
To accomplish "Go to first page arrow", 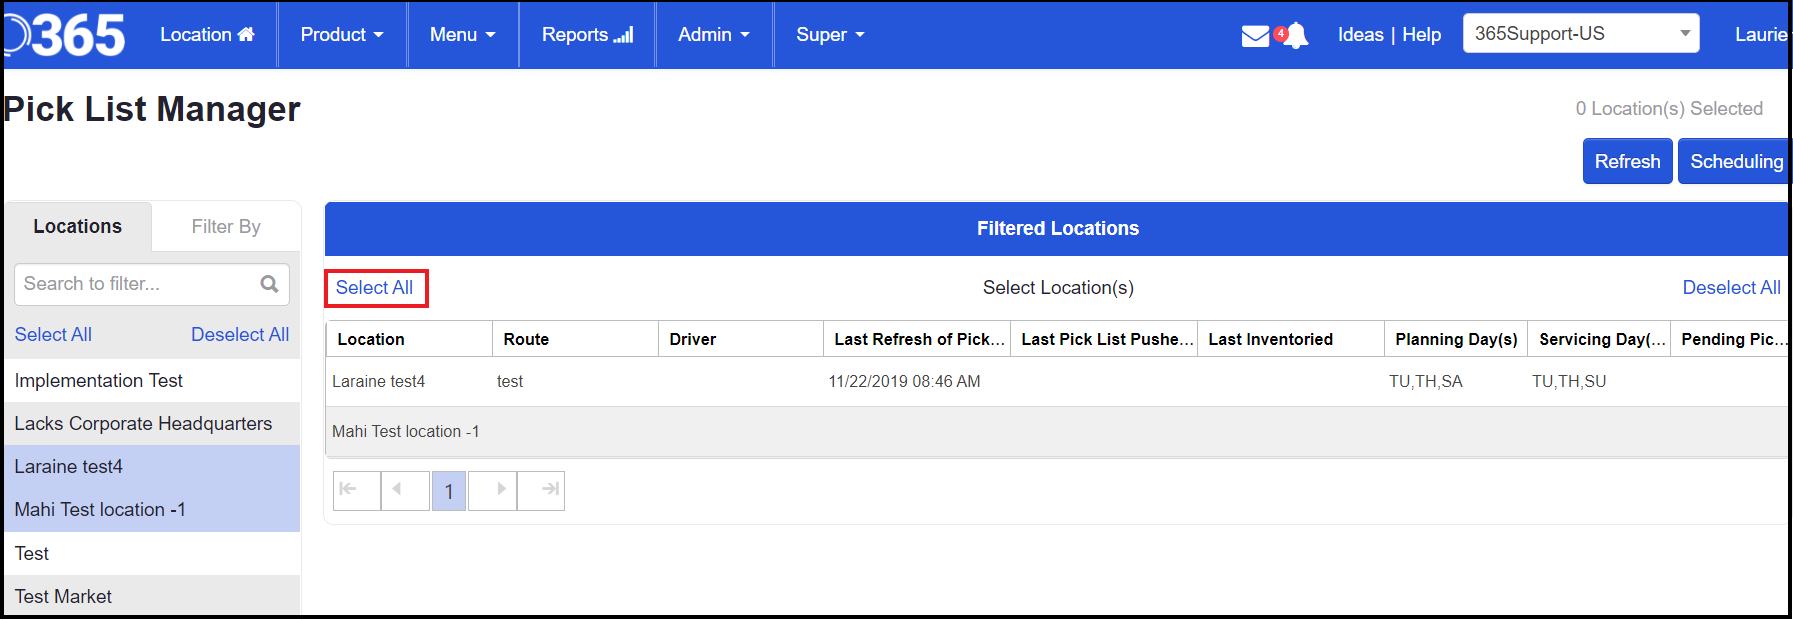I will [x=356, y=490].
